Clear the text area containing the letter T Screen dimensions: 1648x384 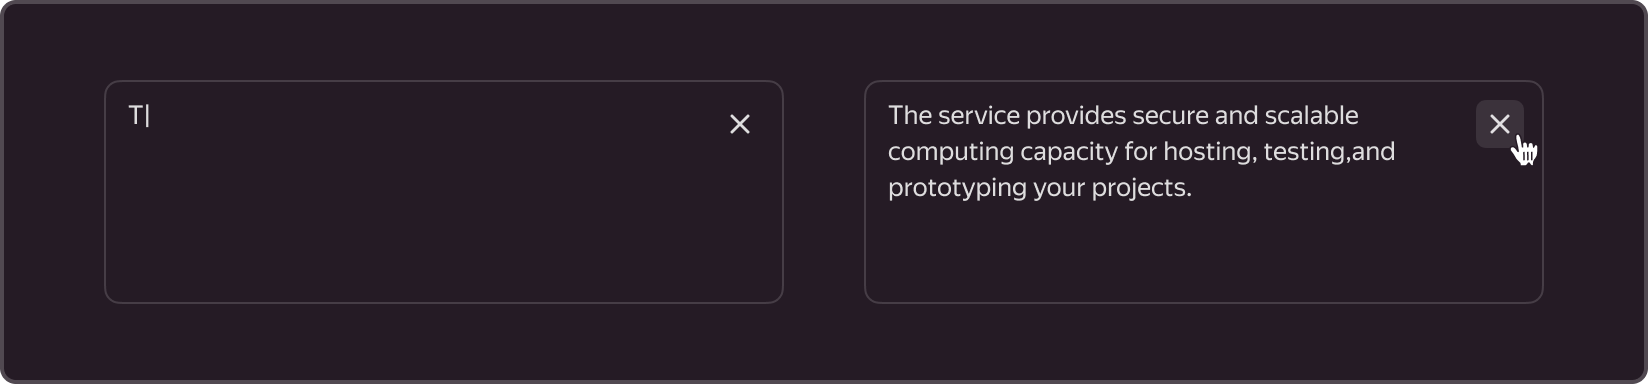(740, 124)
